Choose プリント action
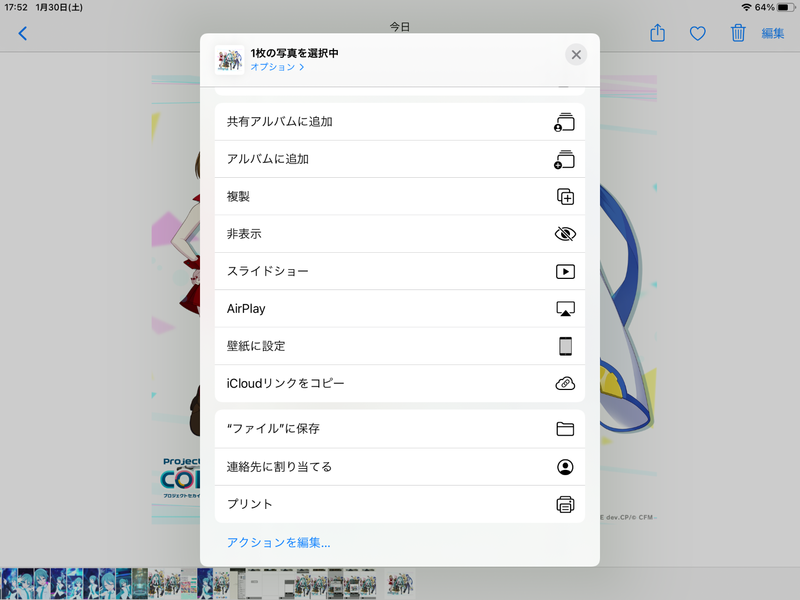Image resolution: width=800 pixels, height=600 pixels. point(399,504)
